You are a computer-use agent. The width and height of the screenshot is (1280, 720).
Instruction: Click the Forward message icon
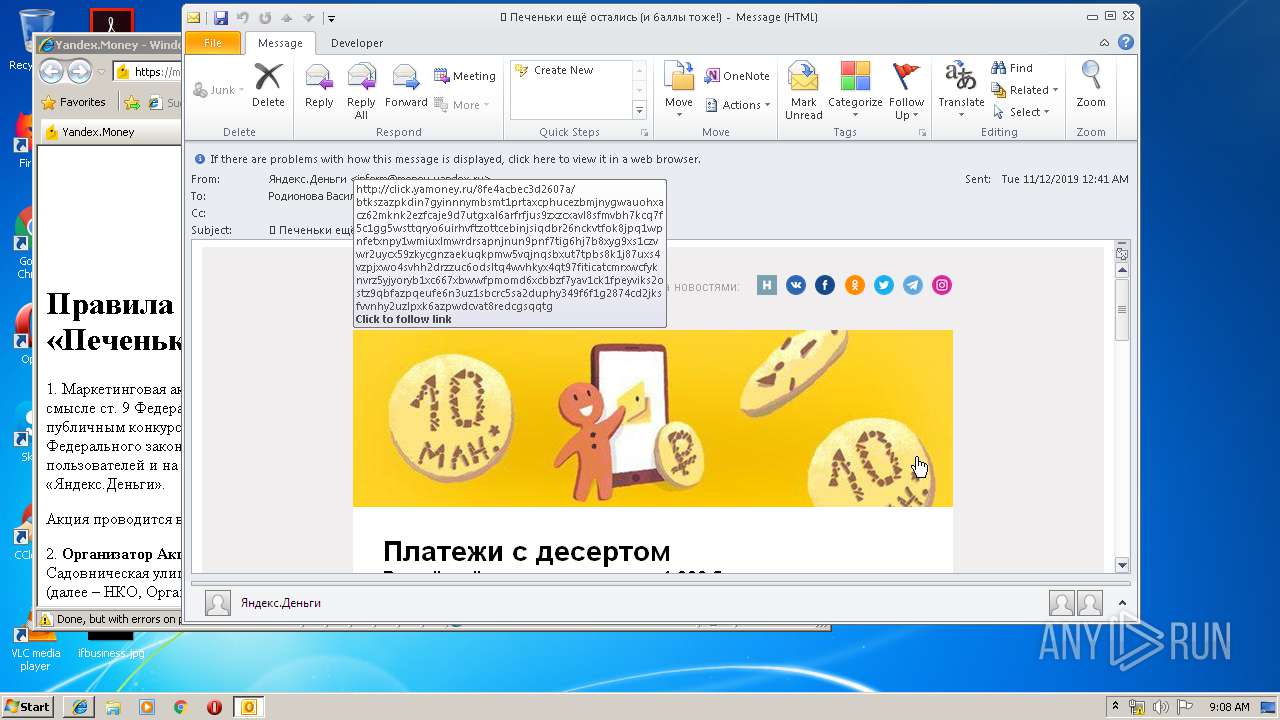[406, 85]
